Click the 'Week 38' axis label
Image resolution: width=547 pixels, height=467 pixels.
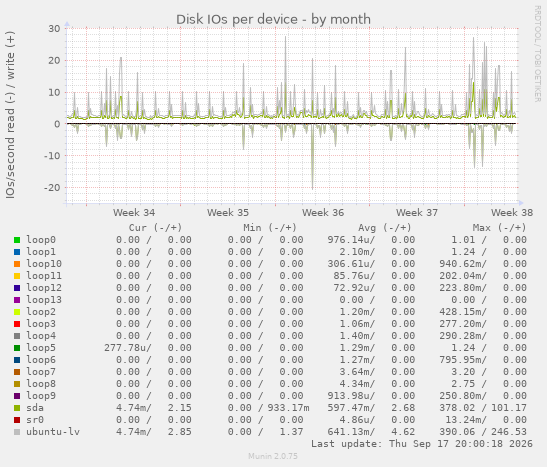click(512, 212)
